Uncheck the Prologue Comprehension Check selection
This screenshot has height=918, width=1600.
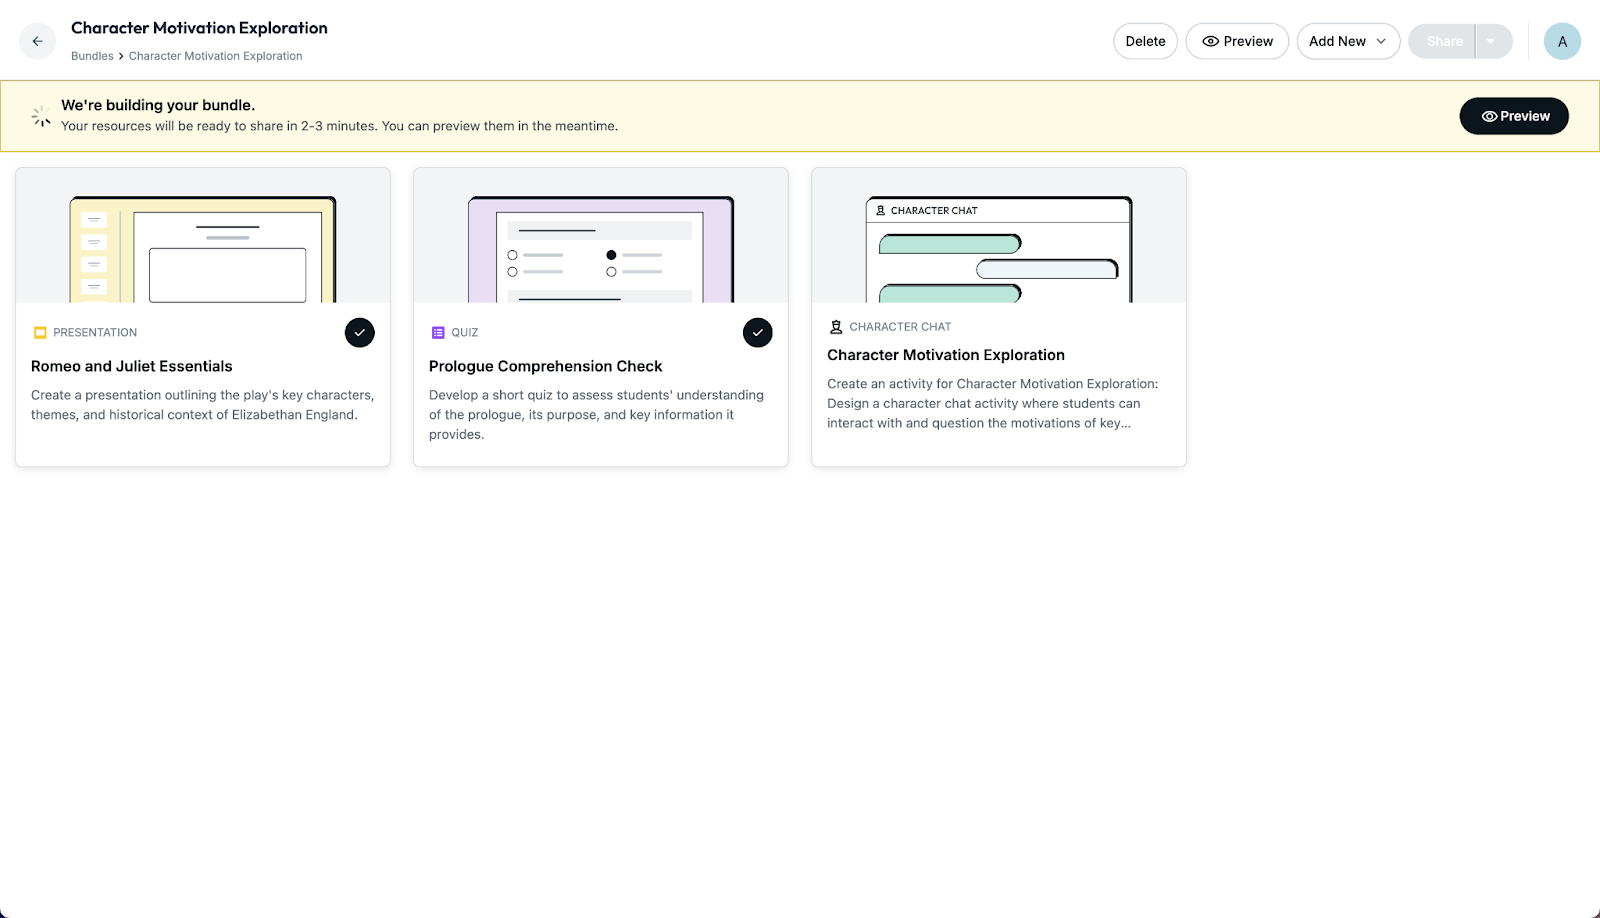click(x=758, y=332)
